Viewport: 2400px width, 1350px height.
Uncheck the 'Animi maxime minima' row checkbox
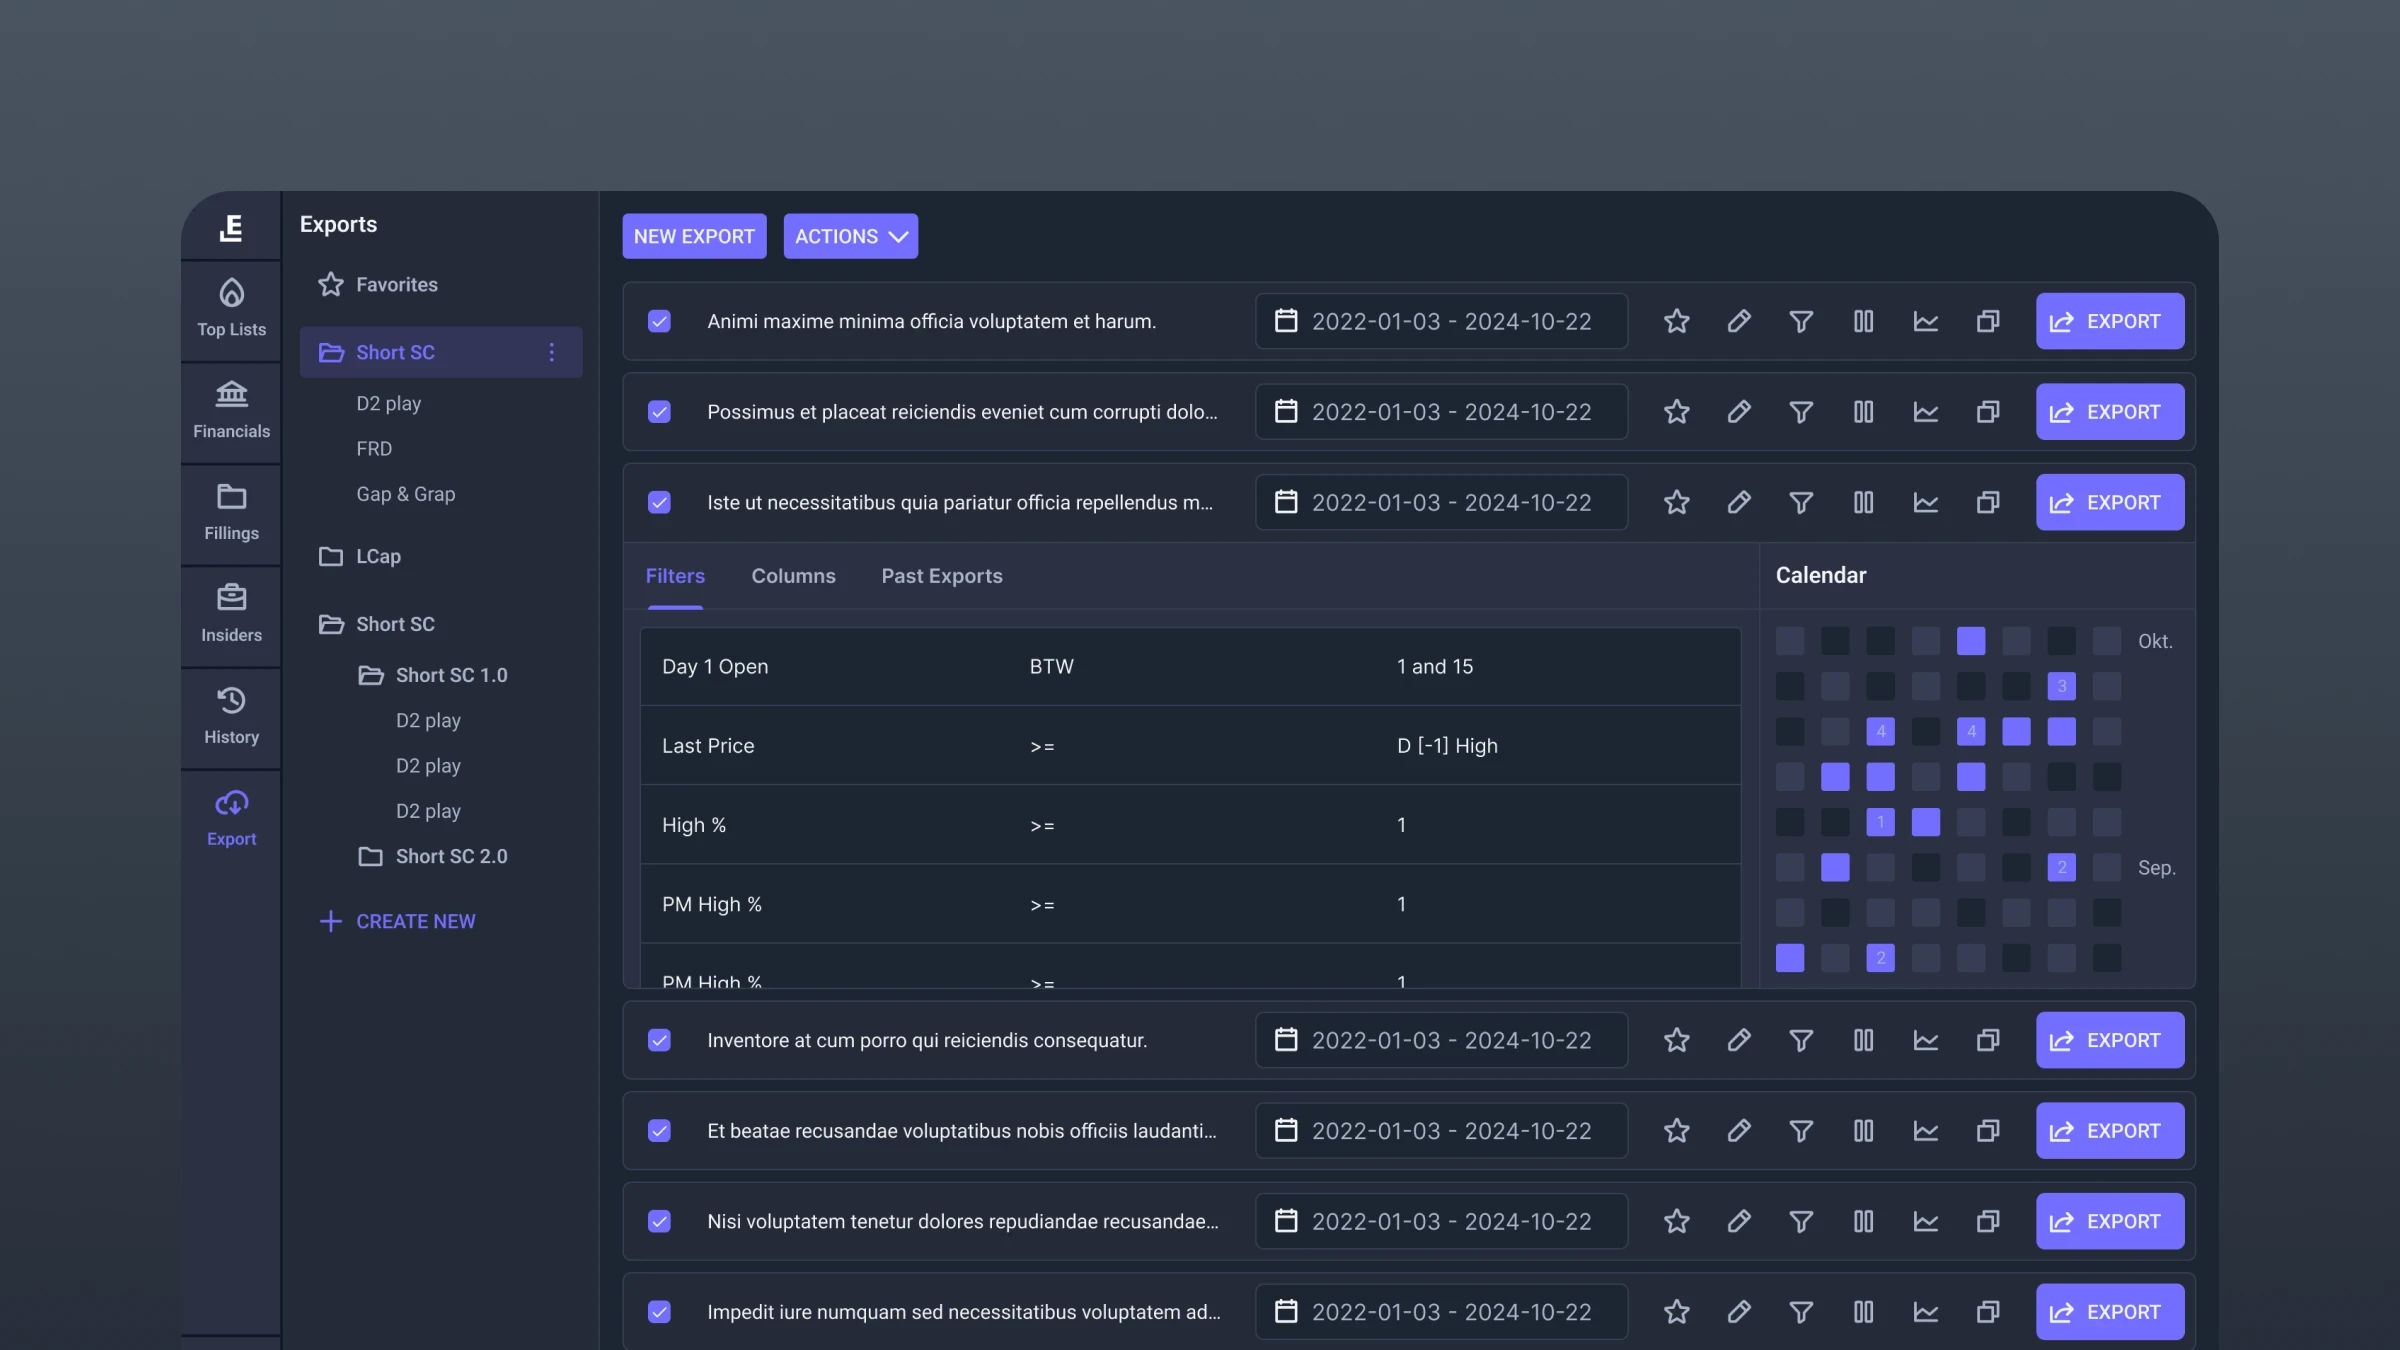click(x=659, y=321)
